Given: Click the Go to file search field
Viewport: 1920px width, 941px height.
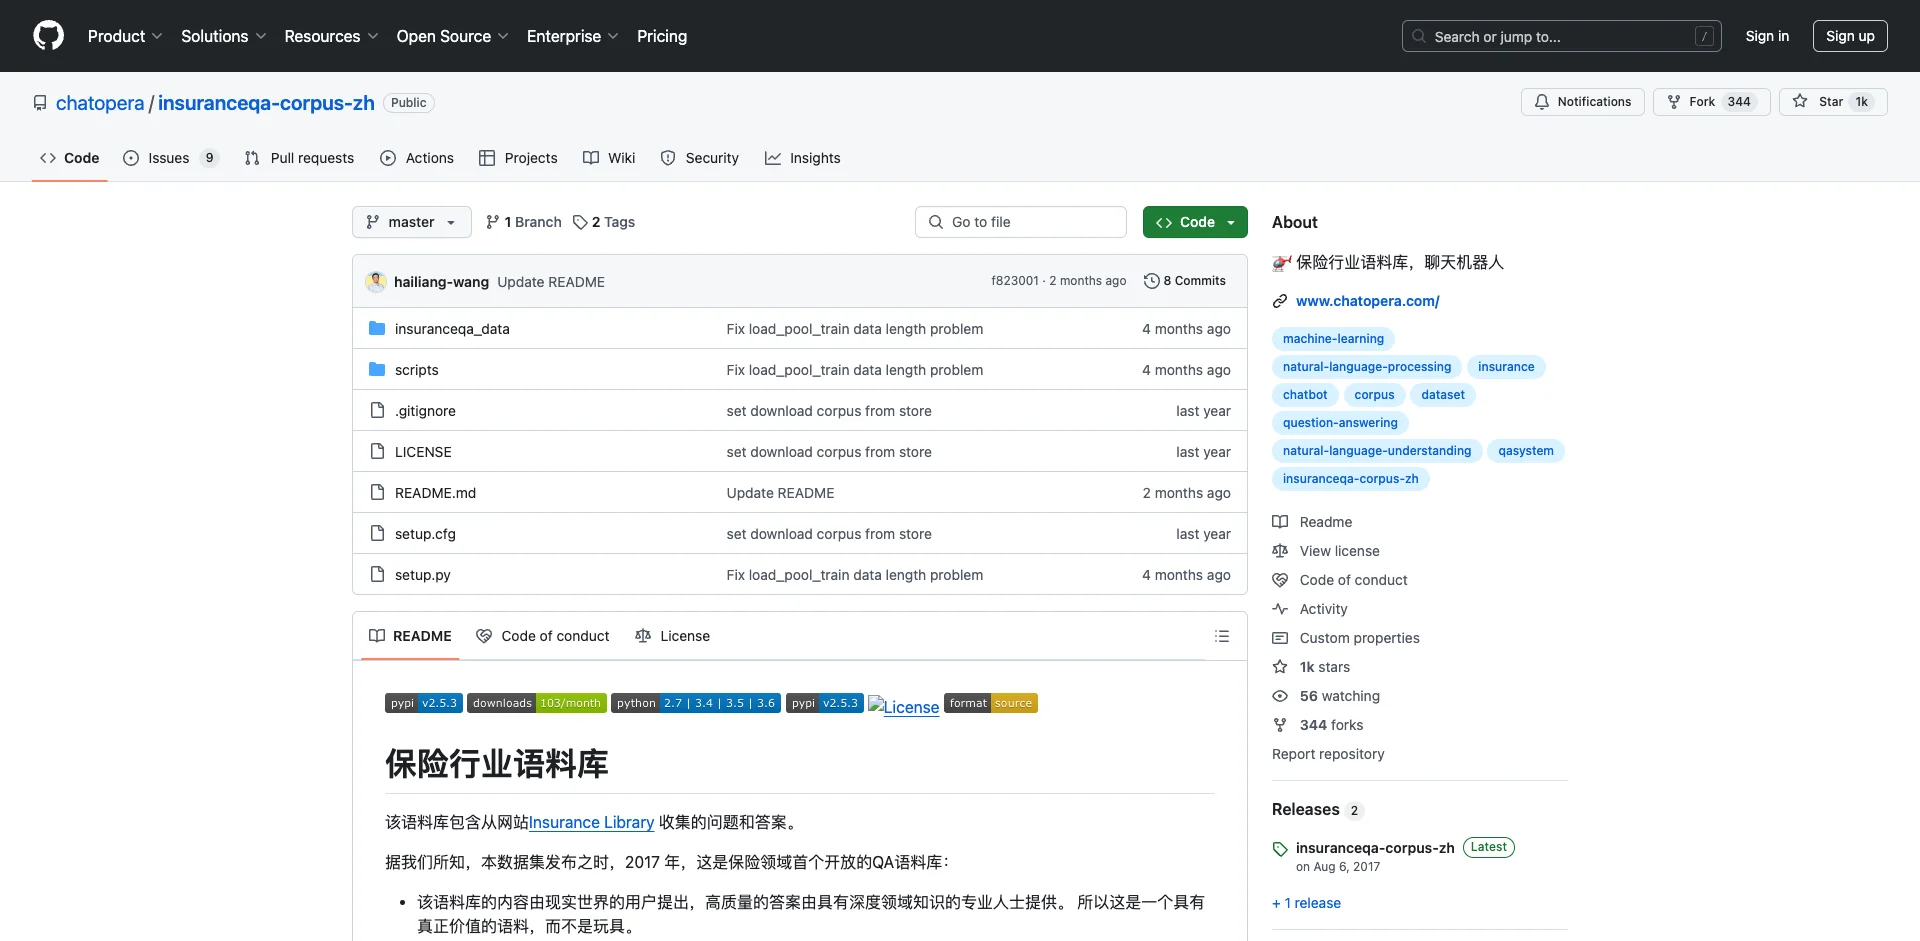Looking at the screenshot, I should [1020, 222].
